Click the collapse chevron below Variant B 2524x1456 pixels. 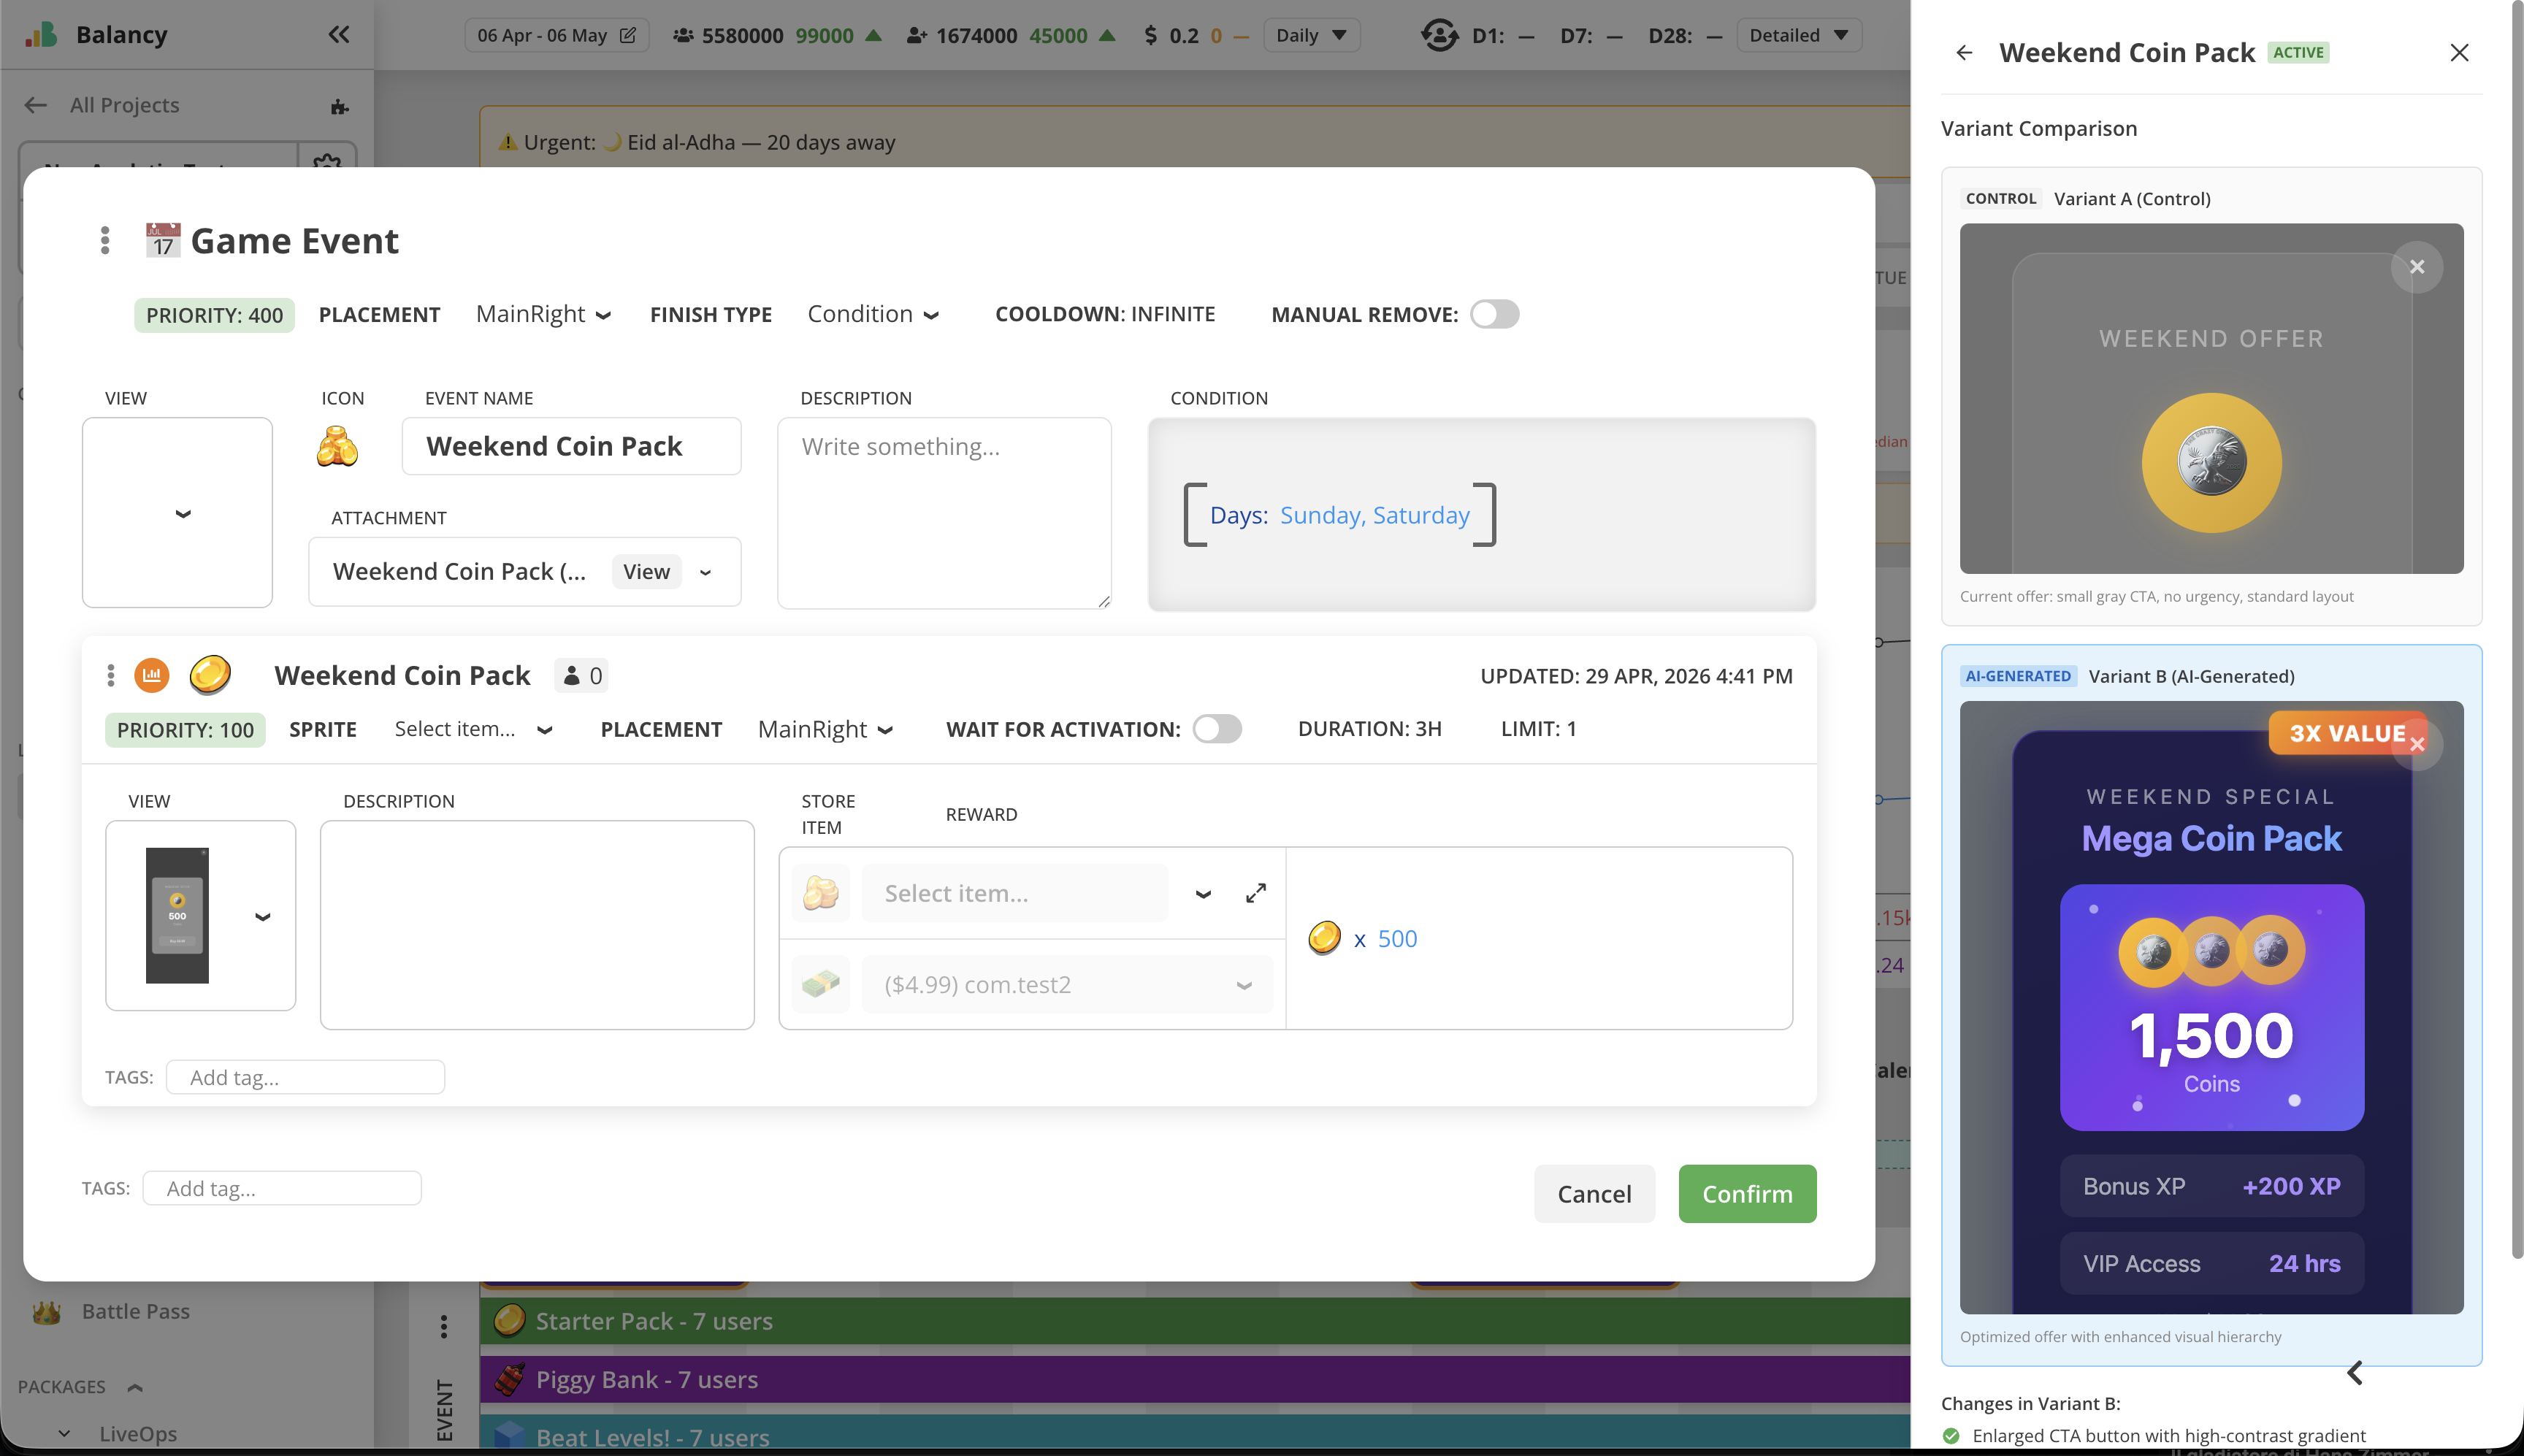2355,1373
